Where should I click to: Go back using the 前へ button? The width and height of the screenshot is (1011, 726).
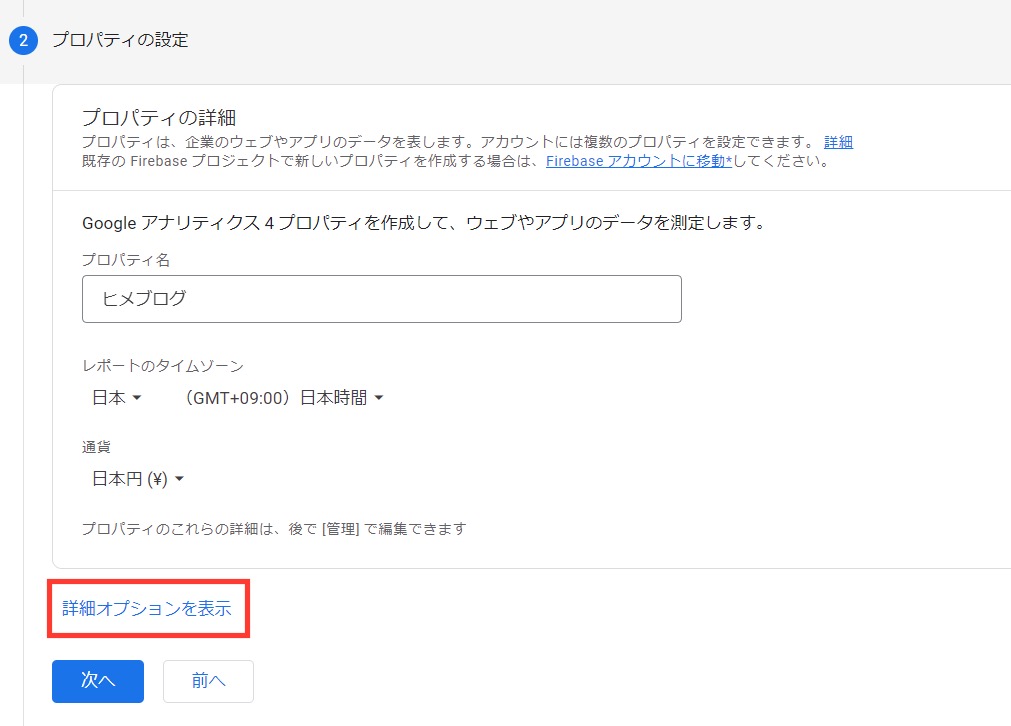click(207, 681)
